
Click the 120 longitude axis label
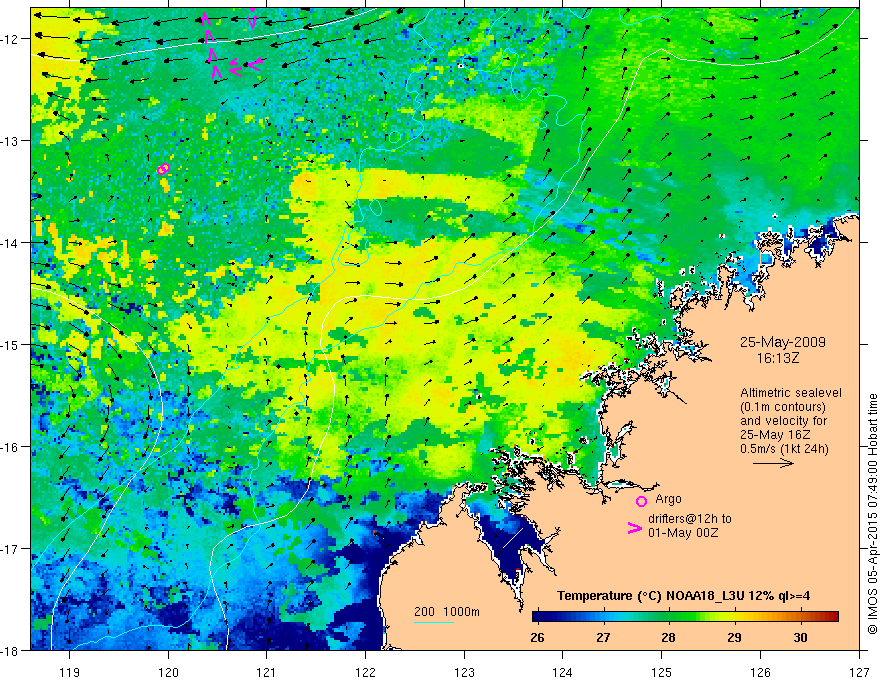point(168,672)
